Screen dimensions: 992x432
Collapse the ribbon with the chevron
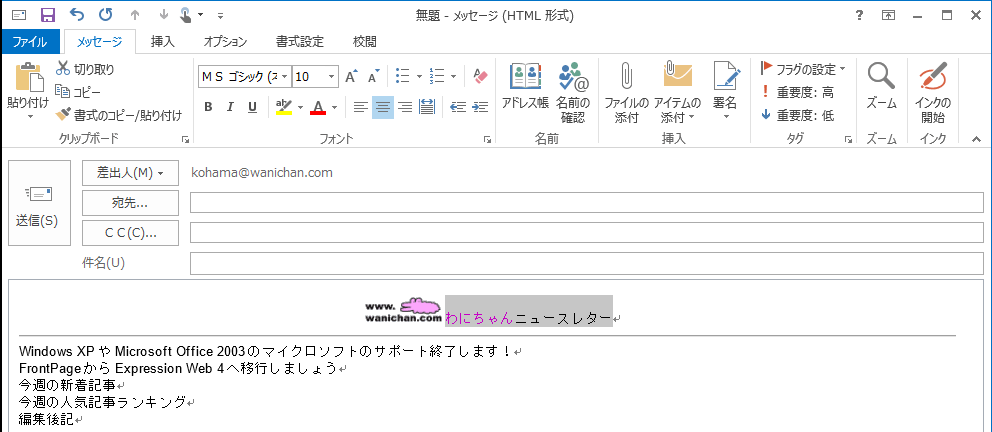(976, 139)
